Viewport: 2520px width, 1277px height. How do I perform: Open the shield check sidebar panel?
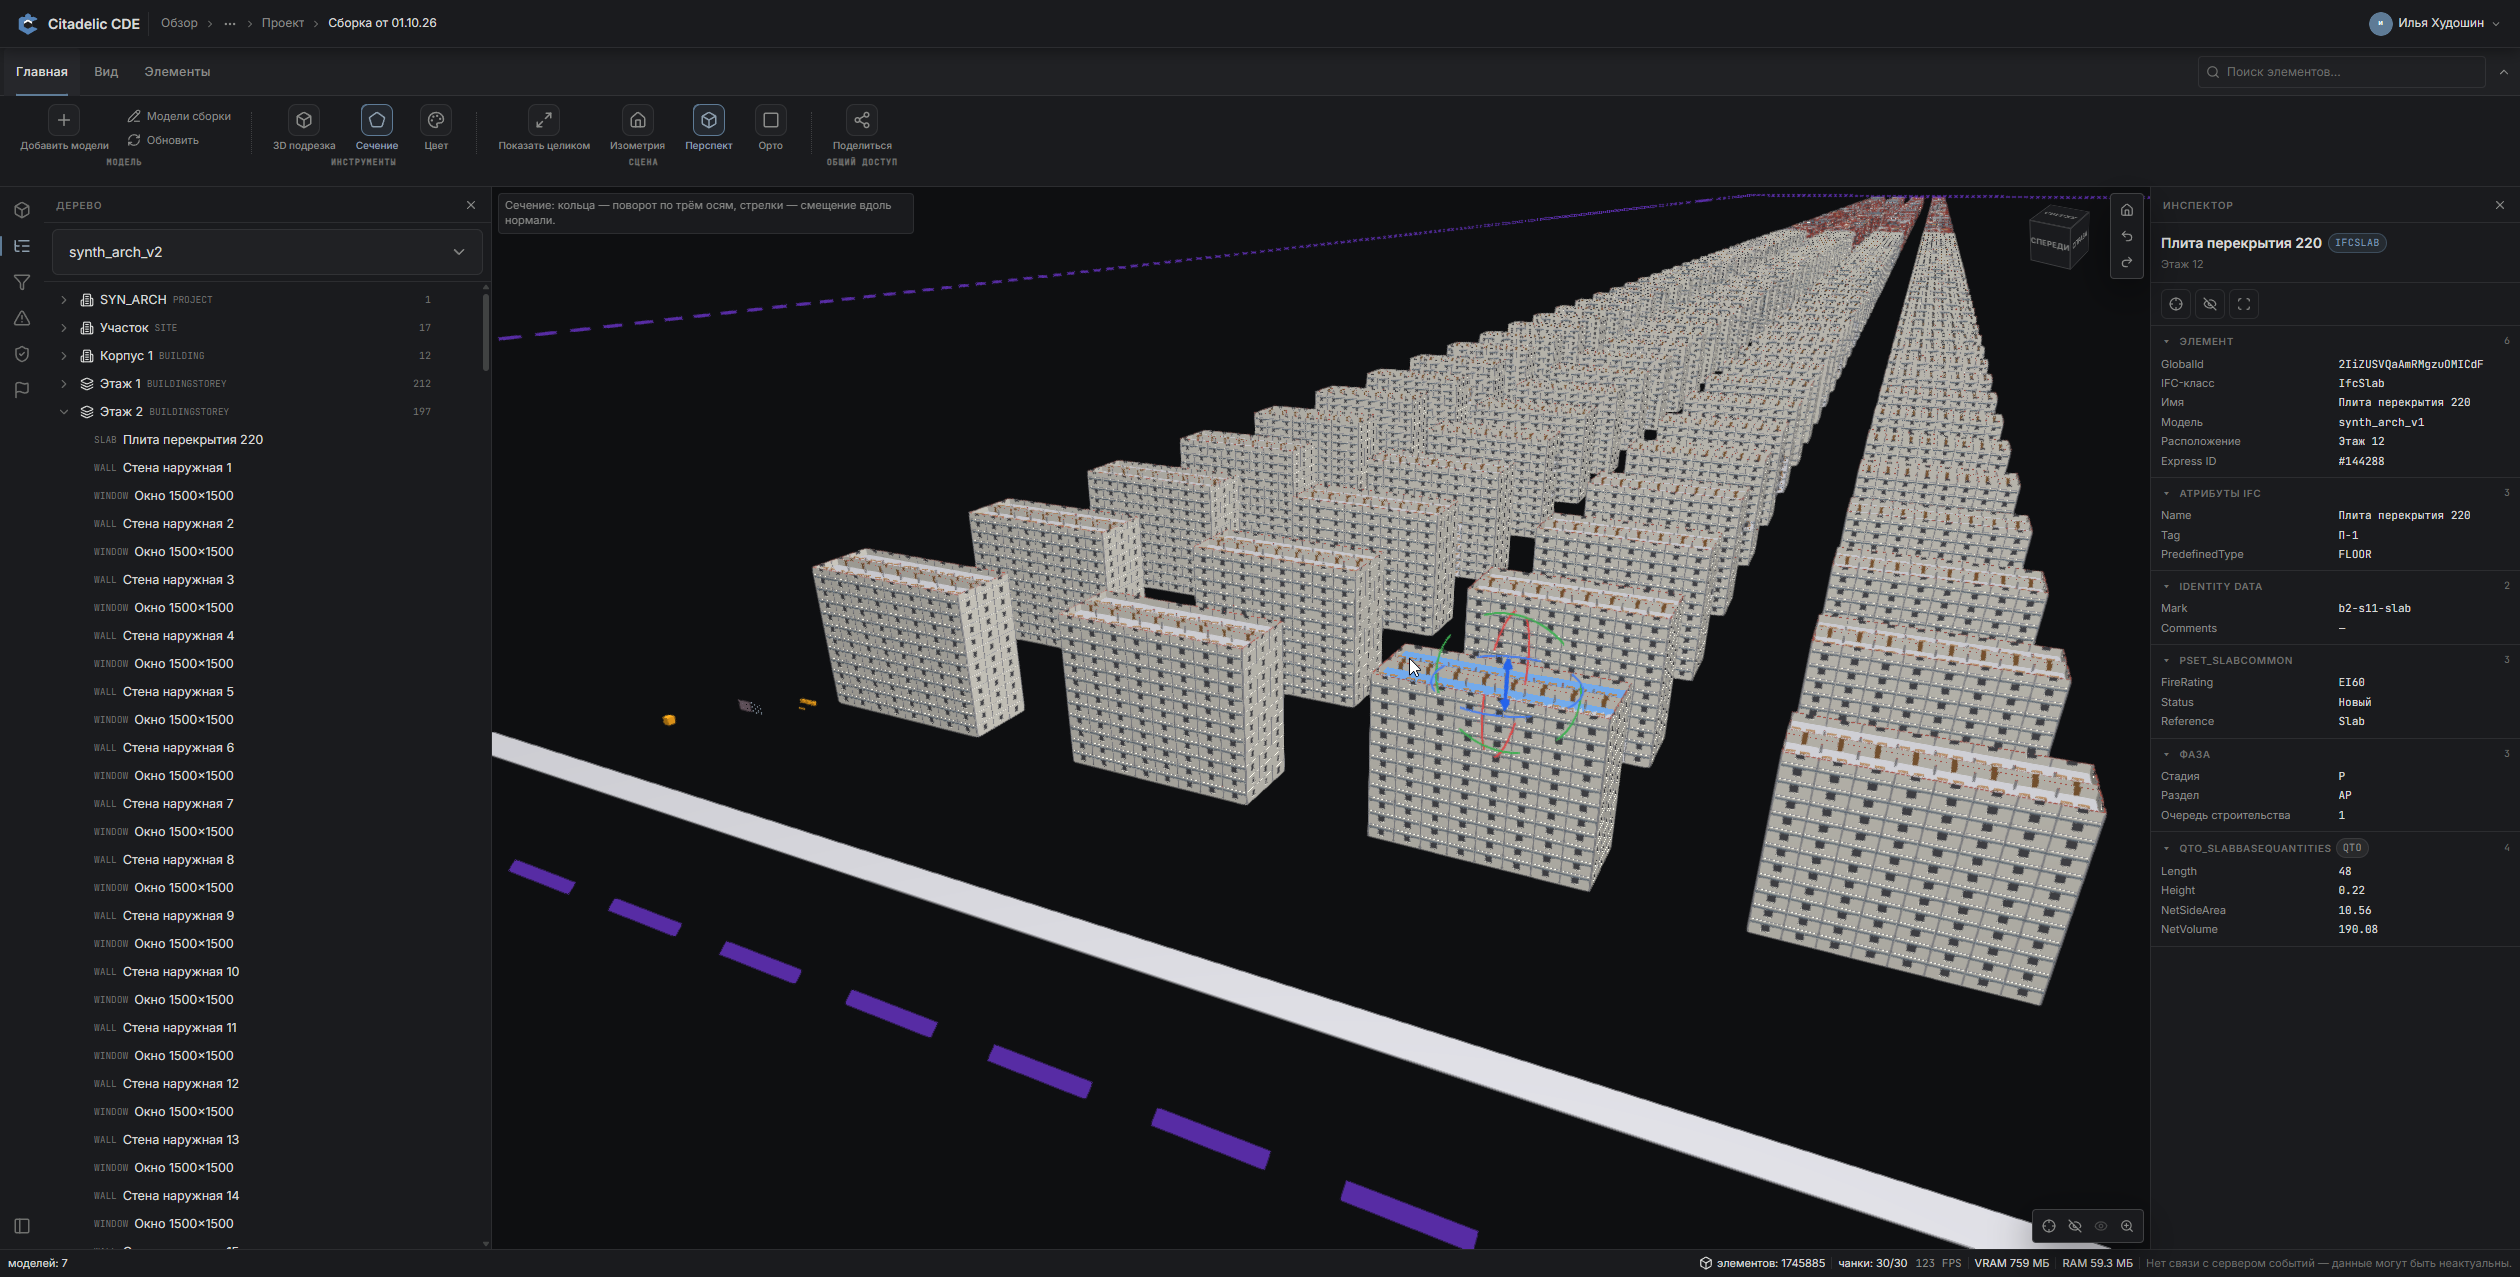click(x=22, y=354)
